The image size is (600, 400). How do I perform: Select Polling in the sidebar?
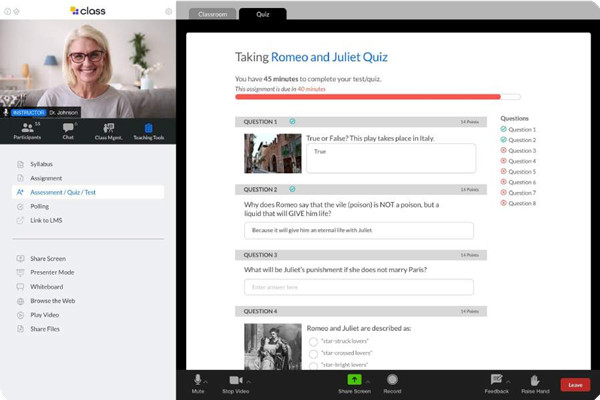[40, 206]
